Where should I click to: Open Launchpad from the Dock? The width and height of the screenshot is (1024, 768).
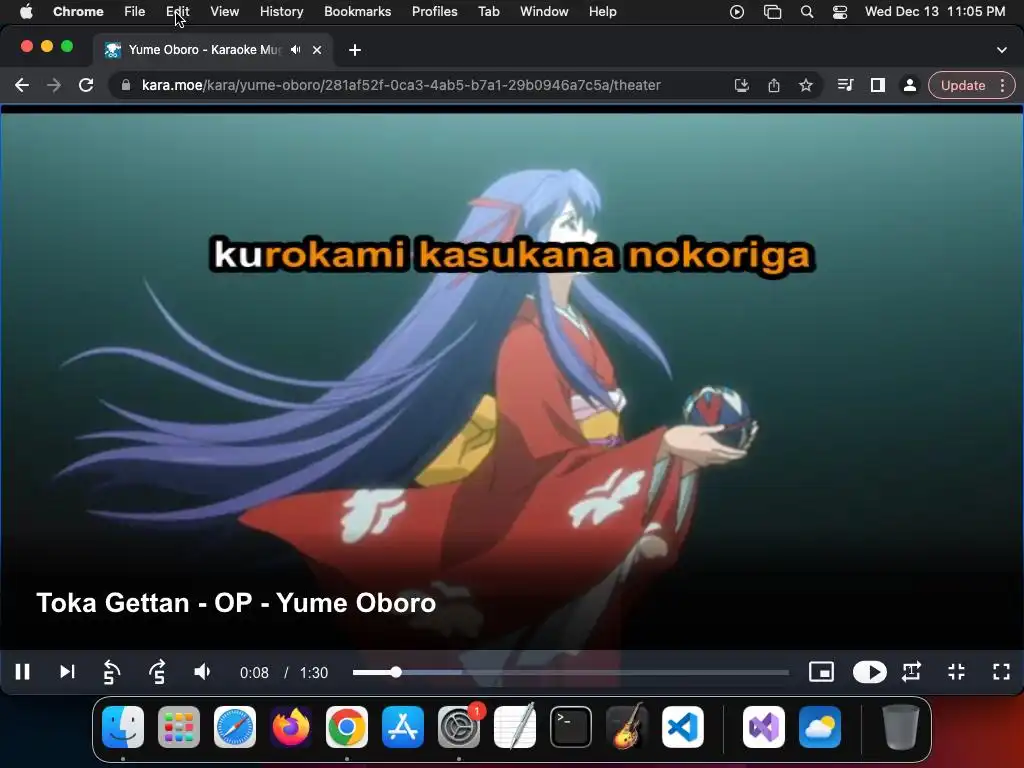click(x=179, y=727)
